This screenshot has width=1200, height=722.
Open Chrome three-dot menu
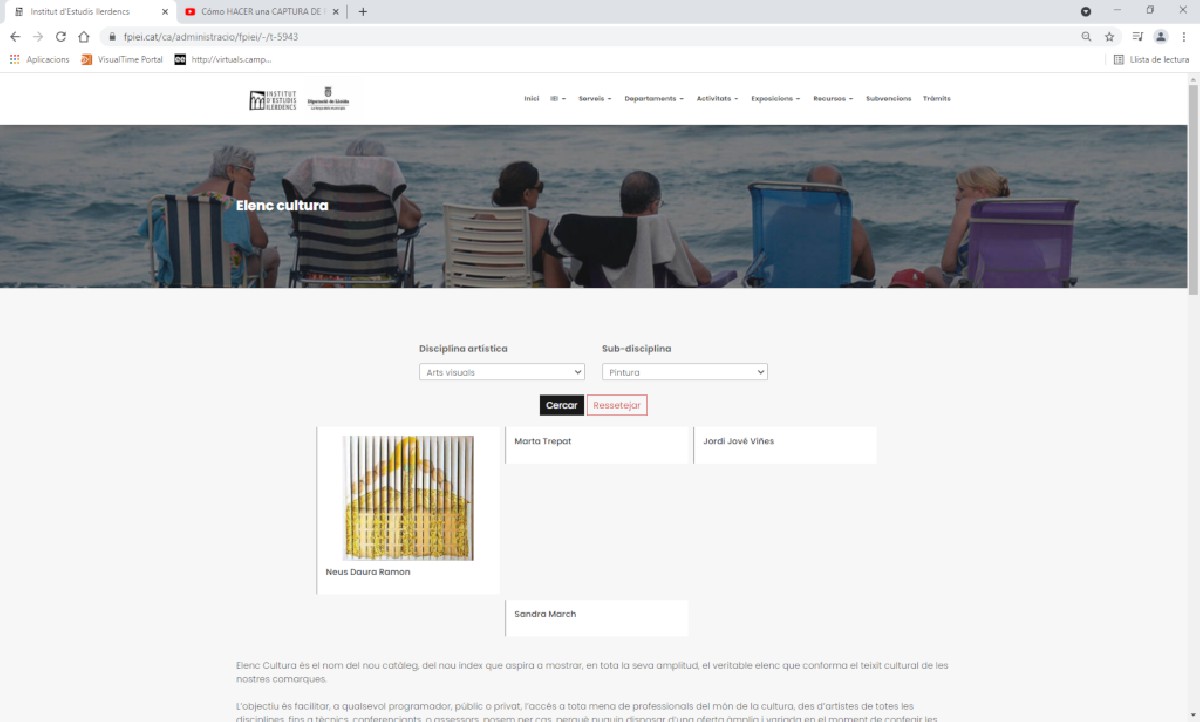(1184, 37)
